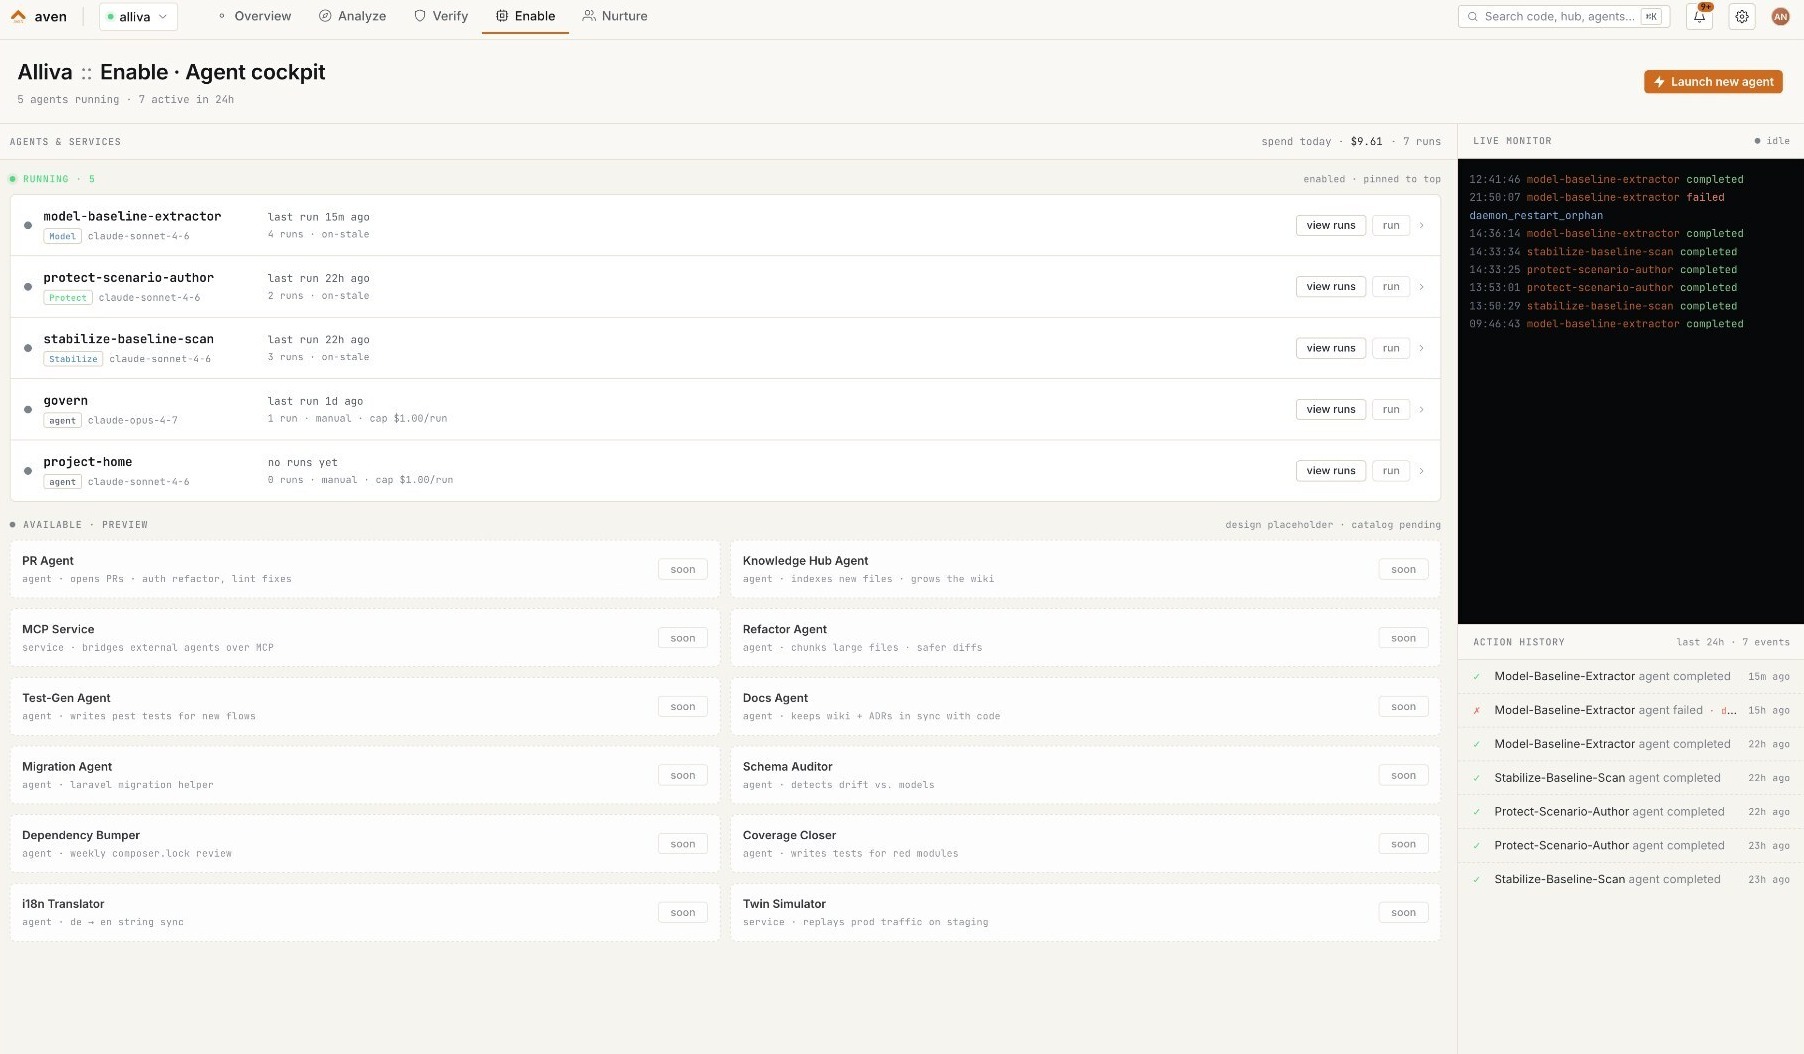Click the aven logo icon
Viewport: 1804px width, 1054px height.
[x=18, y=16]
